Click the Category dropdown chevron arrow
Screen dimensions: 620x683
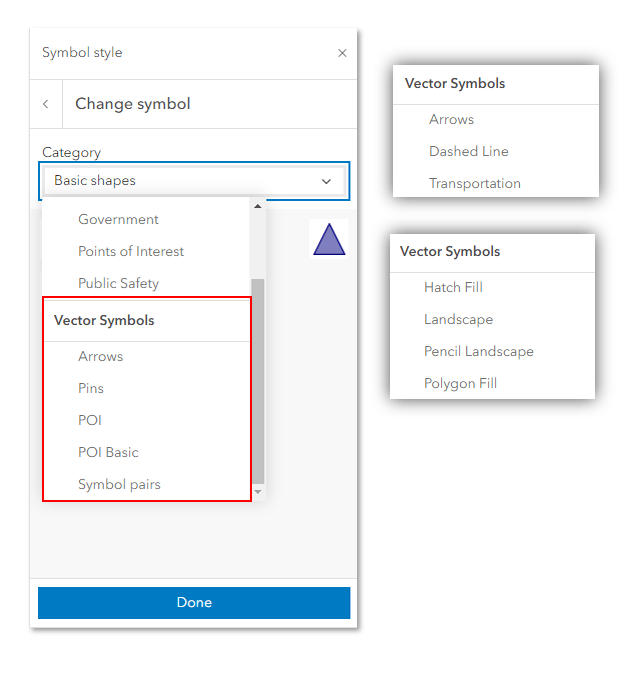point(326,181)
